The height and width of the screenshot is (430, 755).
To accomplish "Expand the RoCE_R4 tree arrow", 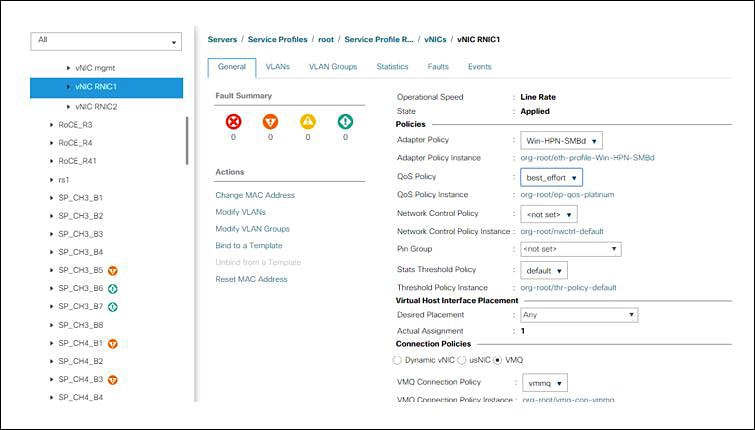I will [x=52, y=143].
